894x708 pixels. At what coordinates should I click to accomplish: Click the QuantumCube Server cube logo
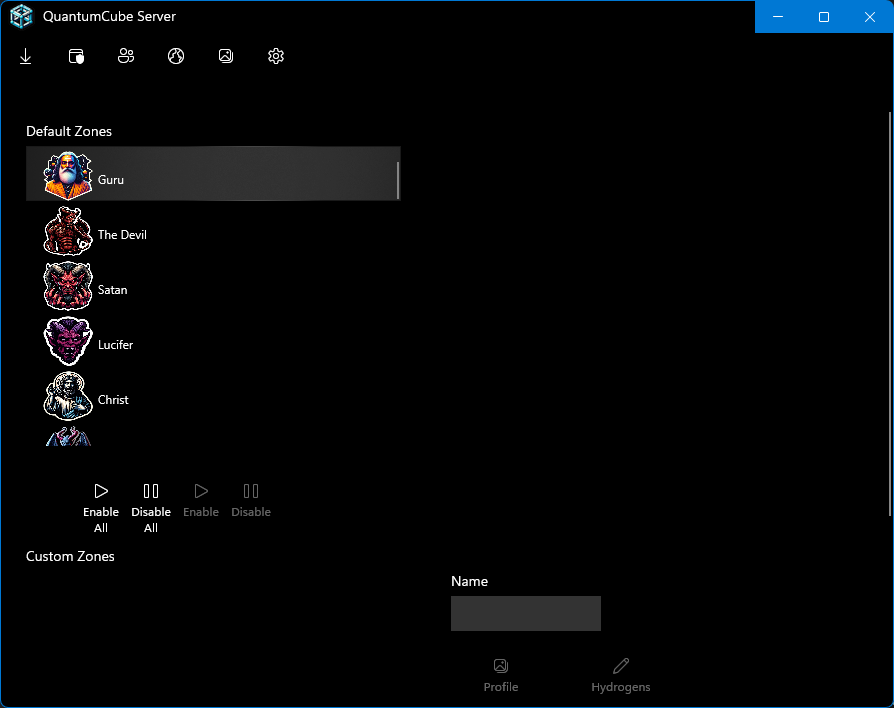(21, 17)
